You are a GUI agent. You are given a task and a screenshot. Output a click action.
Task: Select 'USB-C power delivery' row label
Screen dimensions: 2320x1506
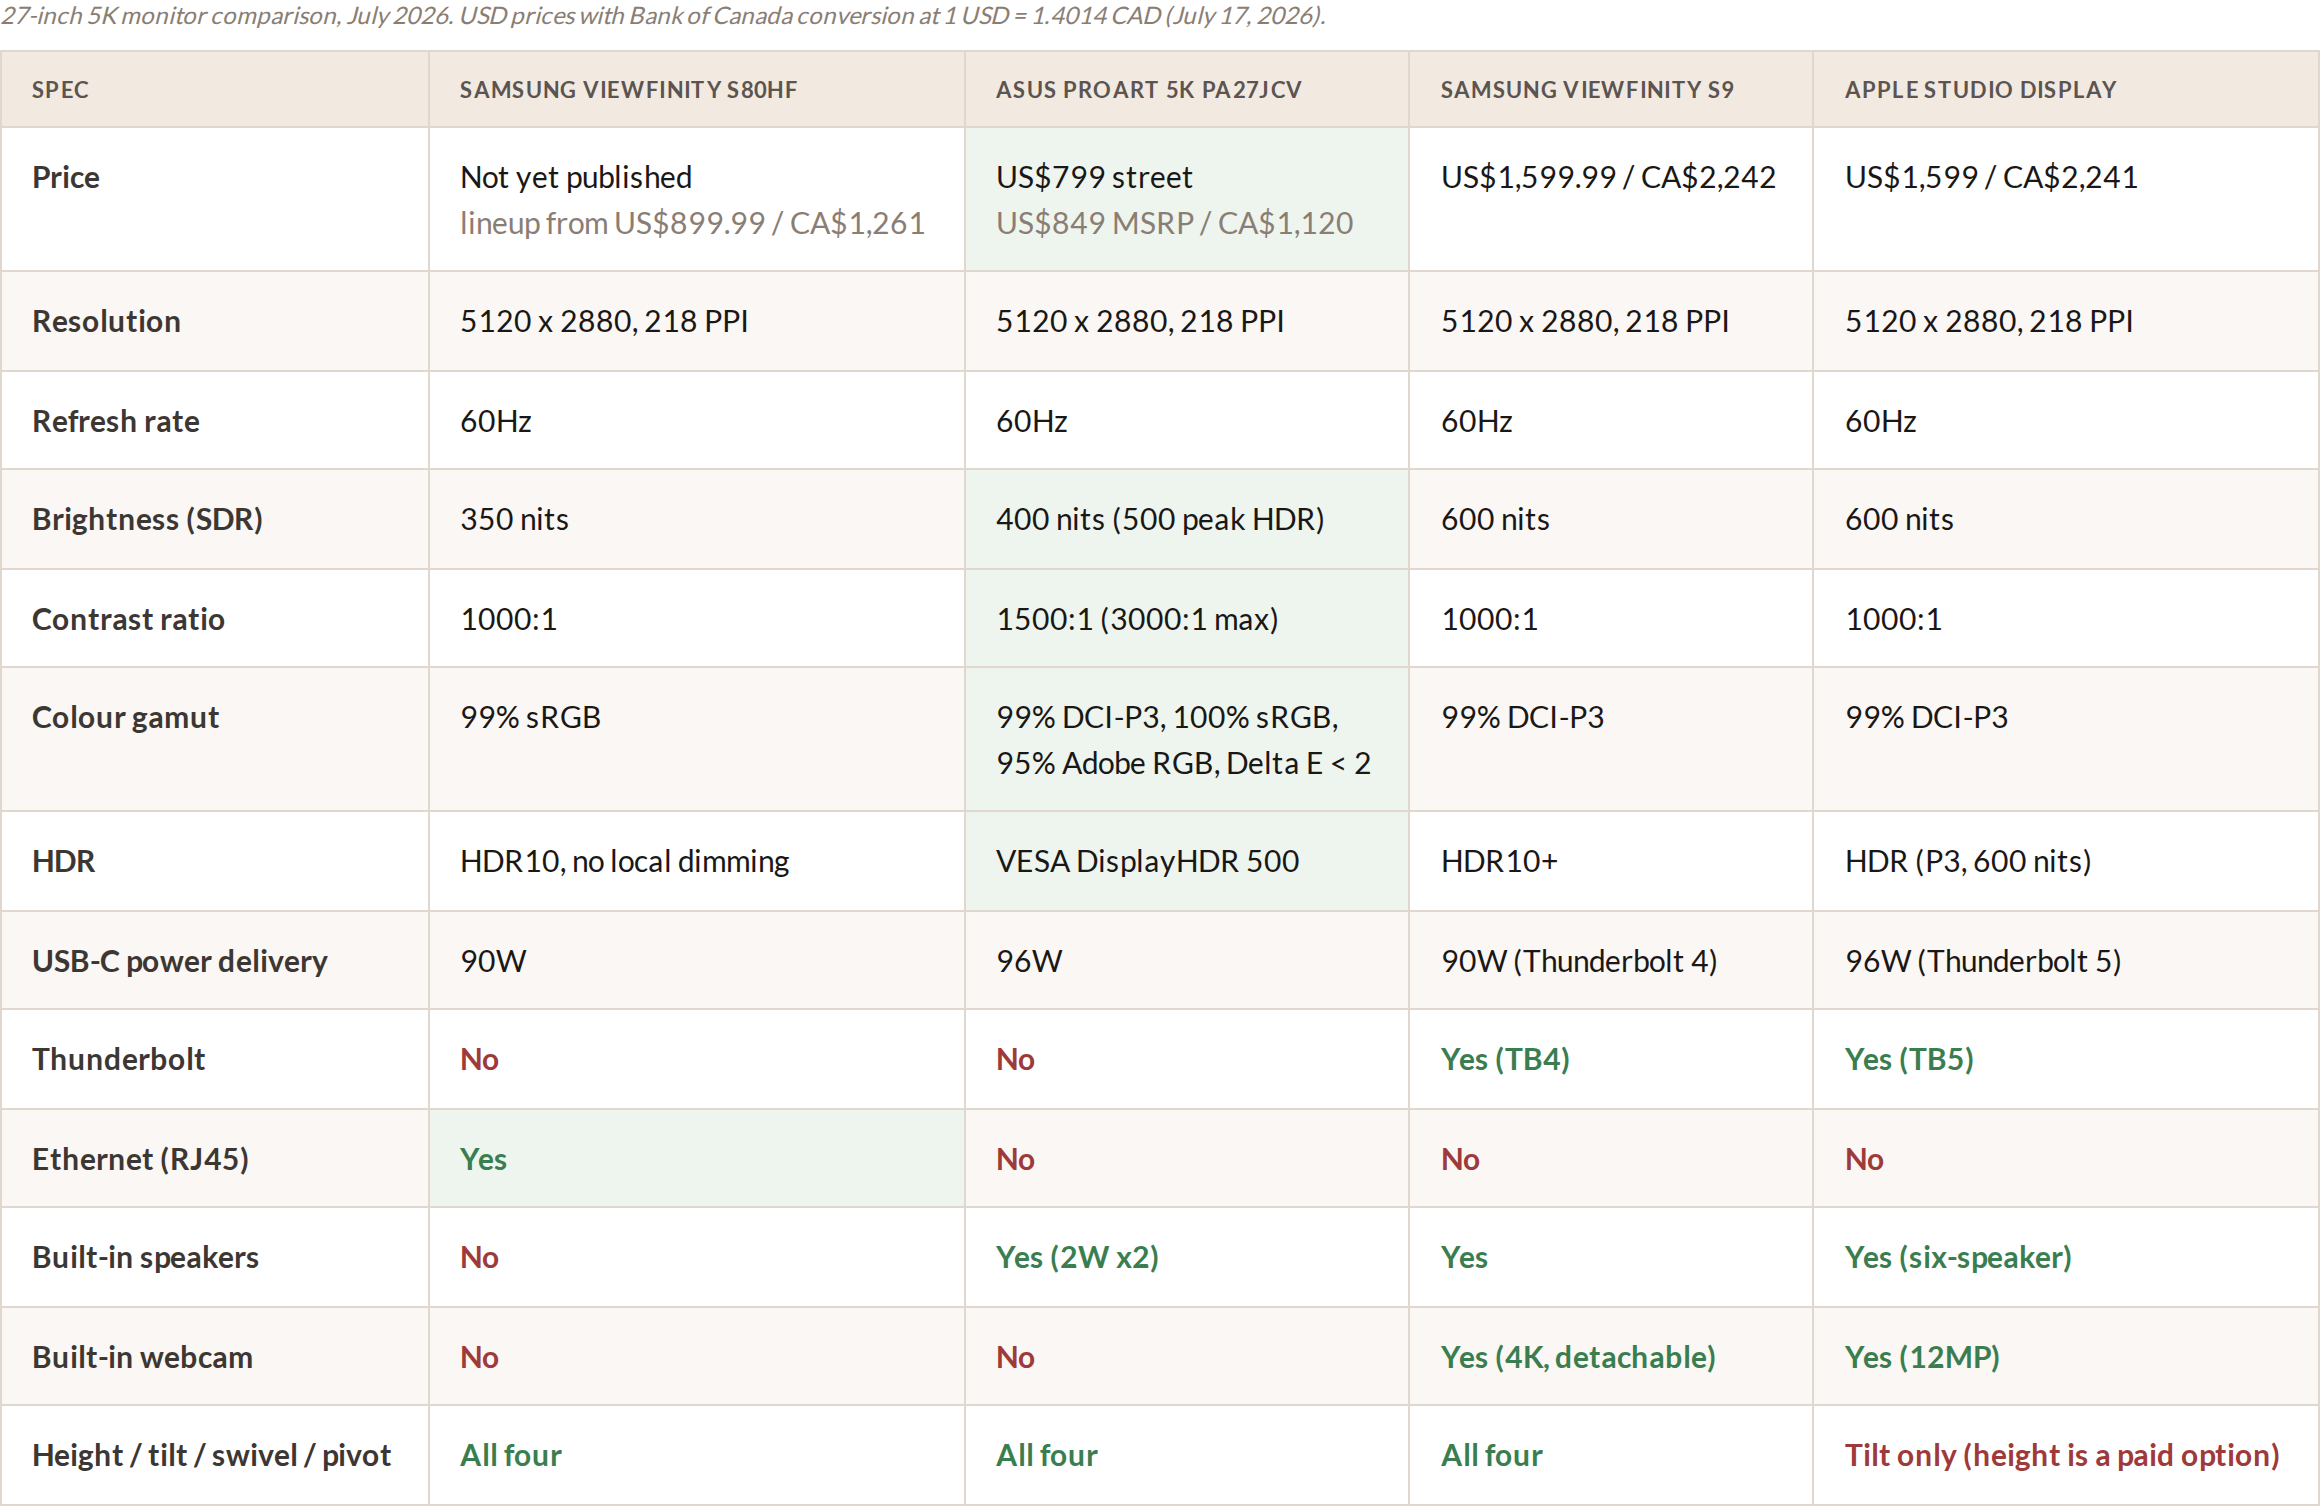[x=179, y=961]
